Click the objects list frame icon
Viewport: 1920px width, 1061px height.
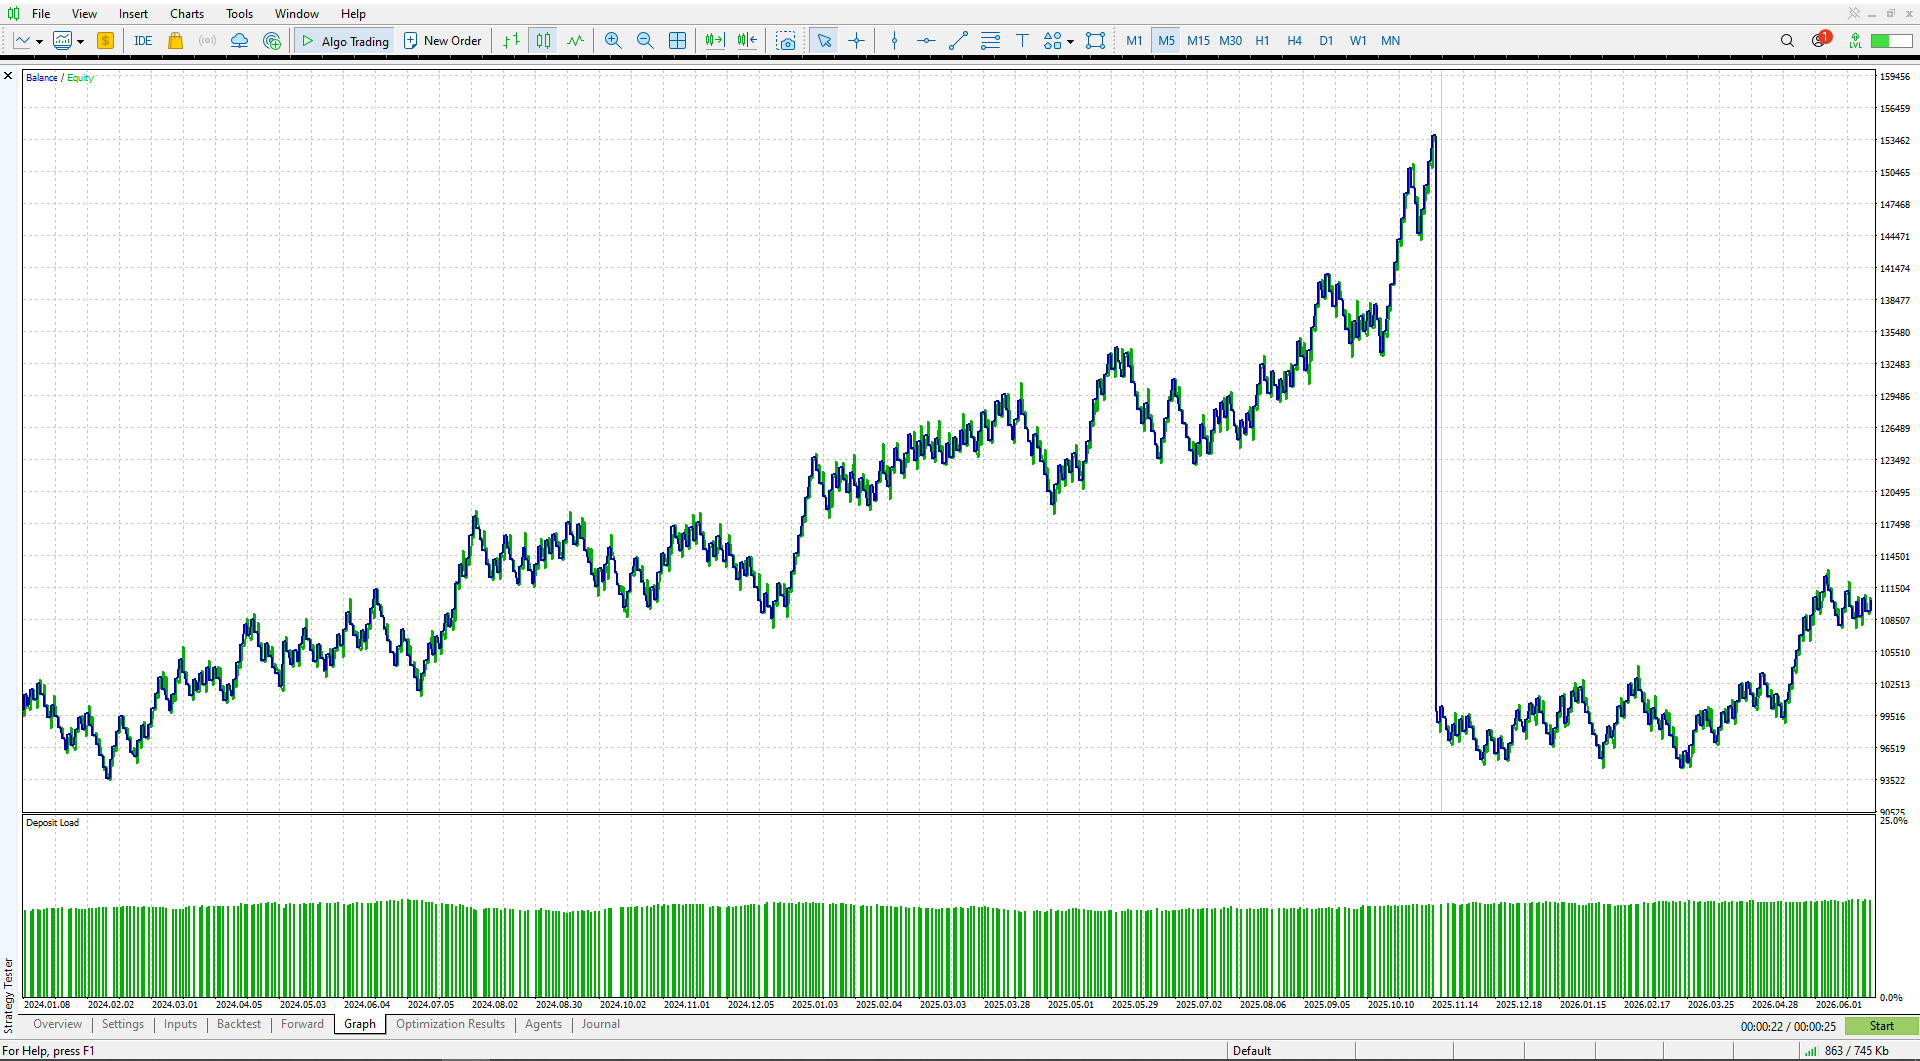click(x=1096, y=41)
